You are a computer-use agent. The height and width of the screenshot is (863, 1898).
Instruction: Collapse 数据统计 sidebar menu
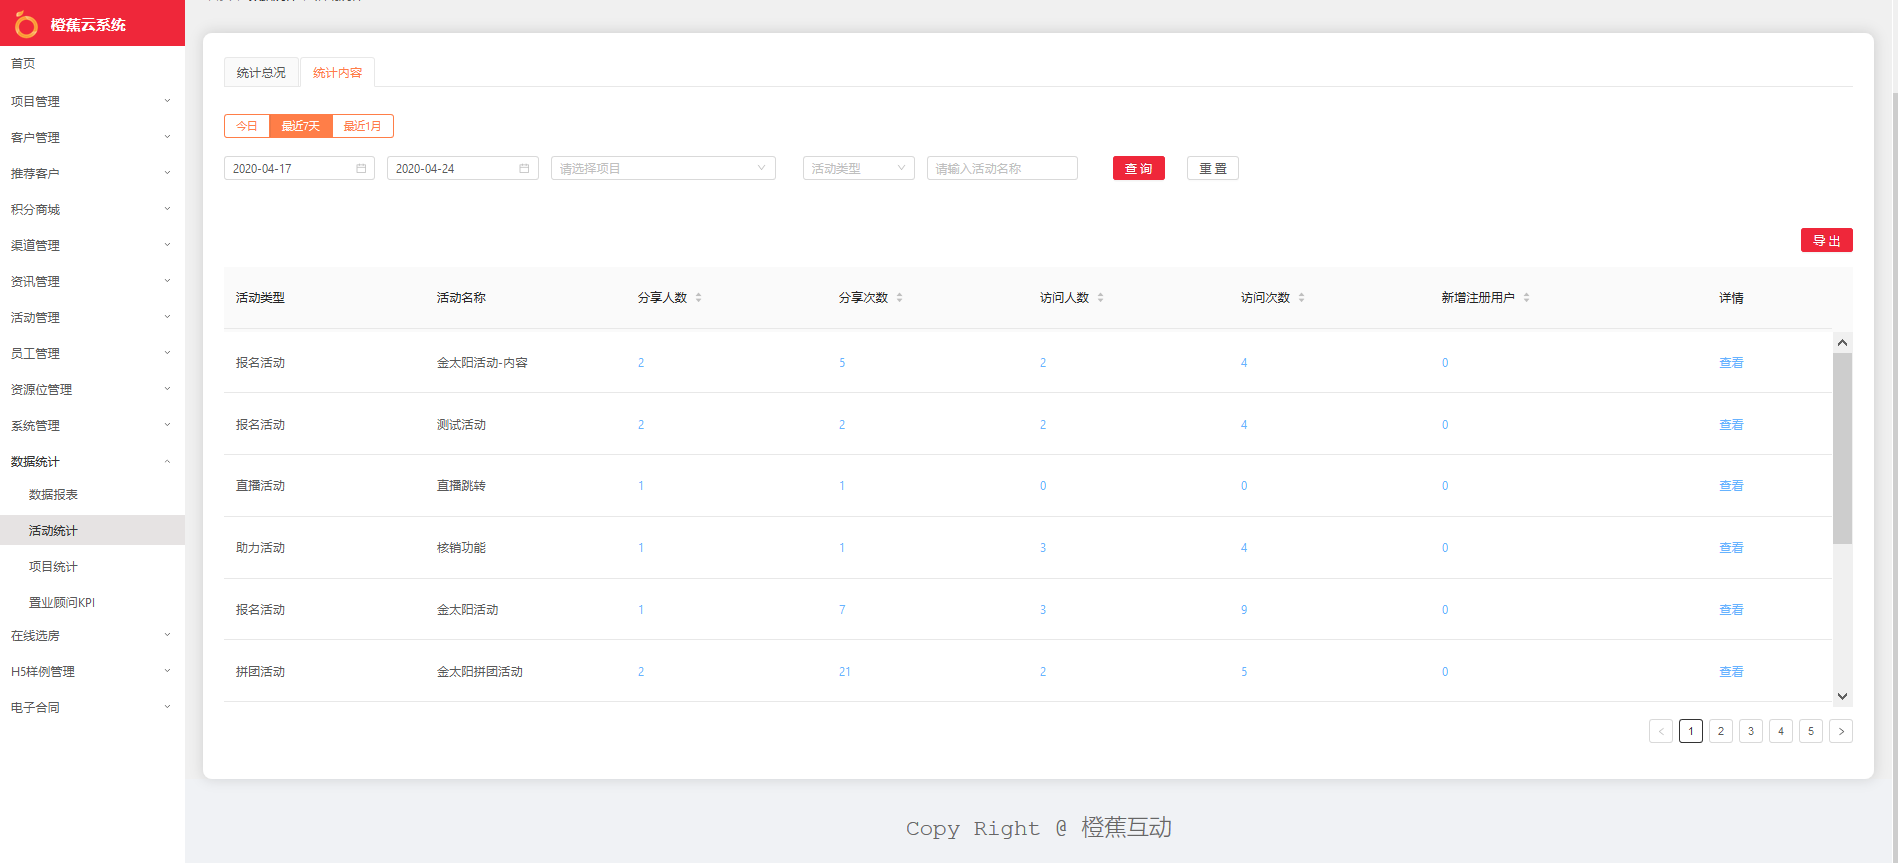point(92,461)
